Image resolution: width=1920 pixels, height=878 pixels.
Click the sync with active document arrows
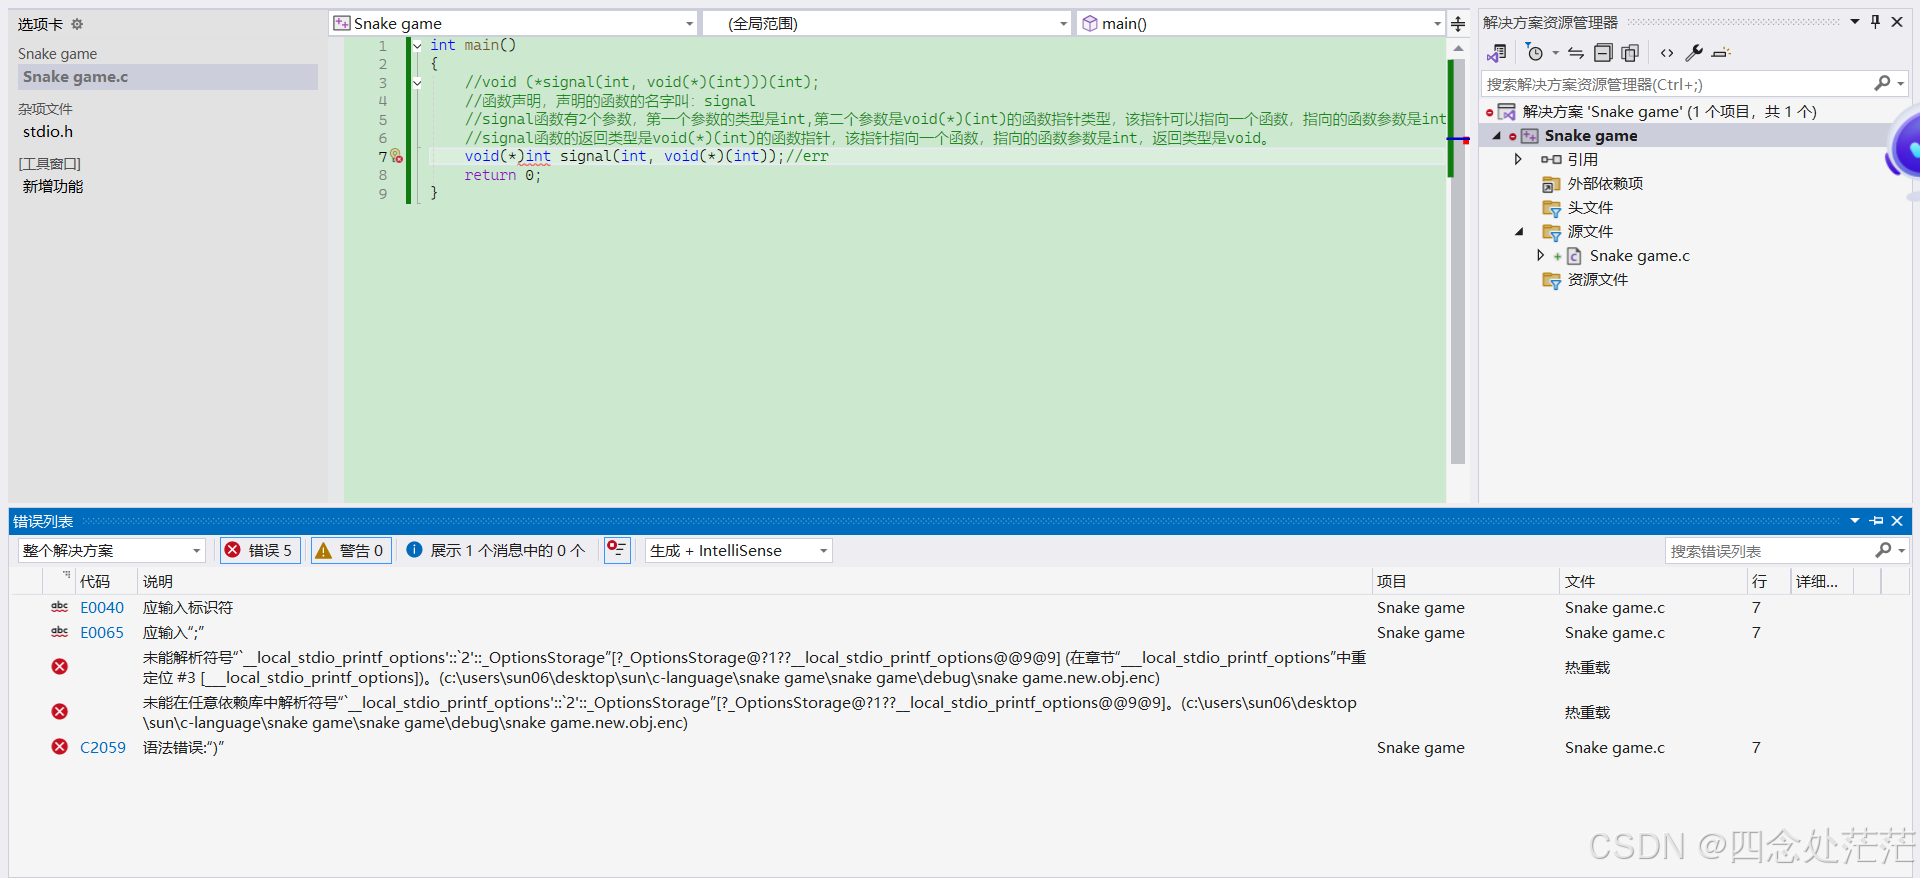(x=1576, y=53)
